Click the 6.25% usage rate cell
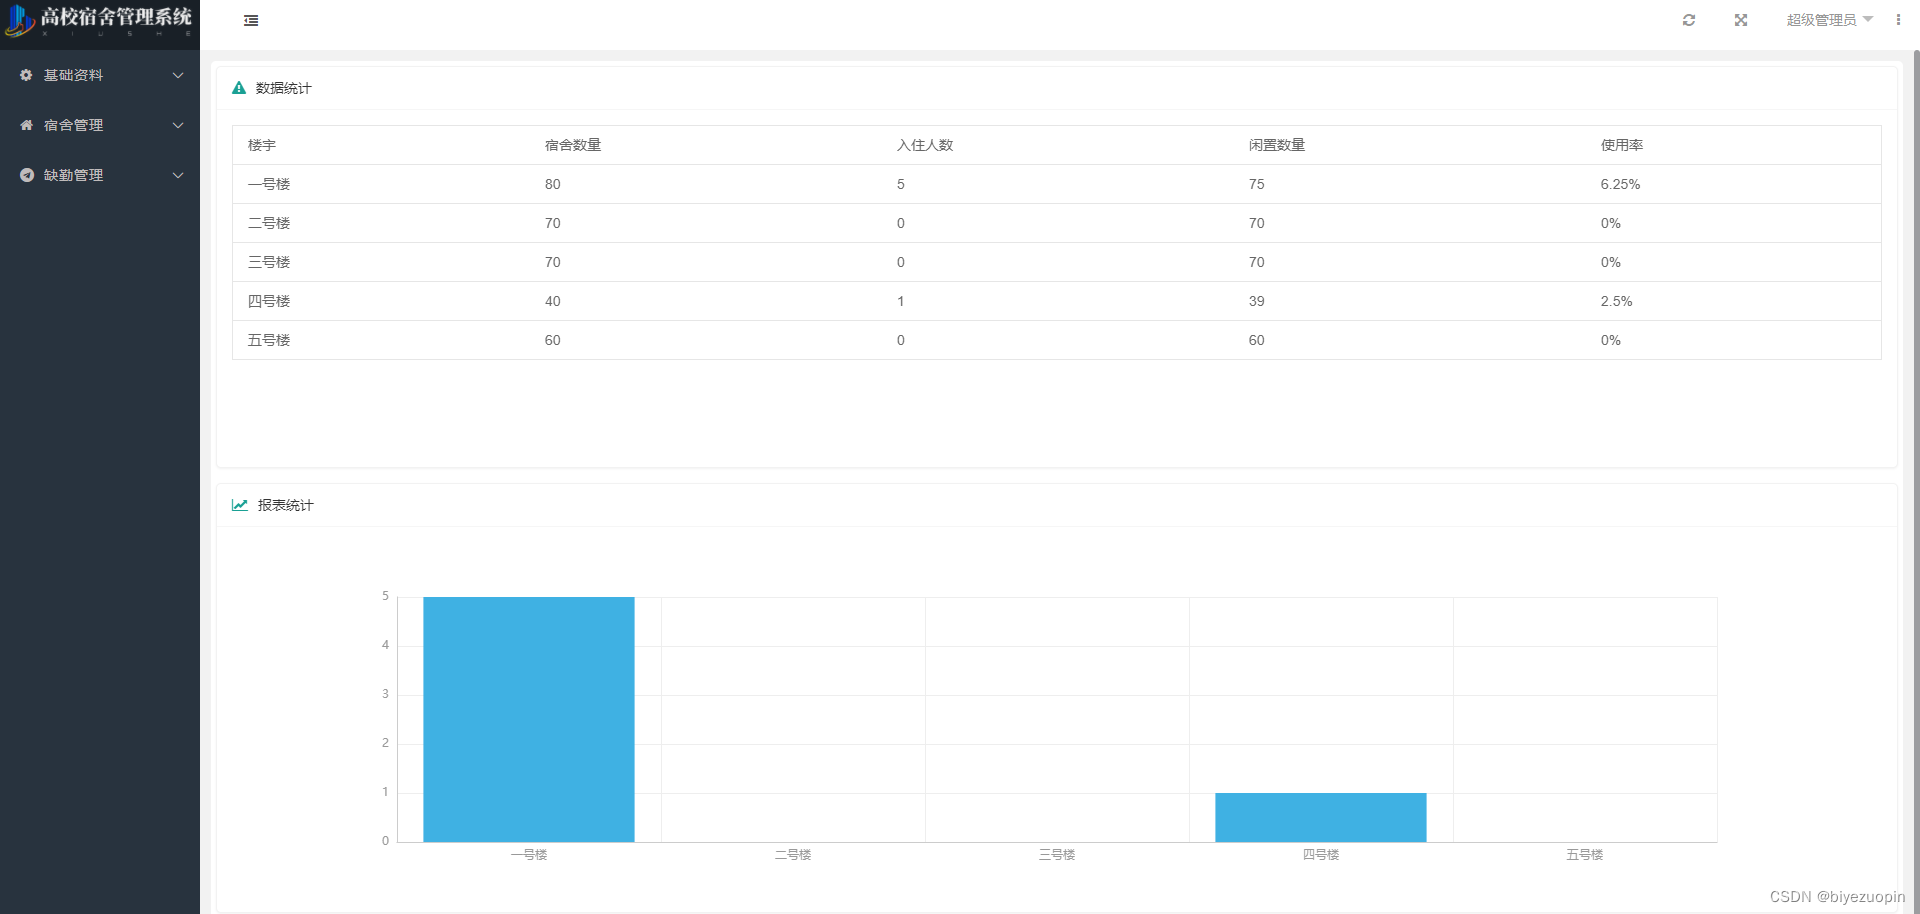The width and height of the screenshot is (1920, 914). click(1620, 184)
